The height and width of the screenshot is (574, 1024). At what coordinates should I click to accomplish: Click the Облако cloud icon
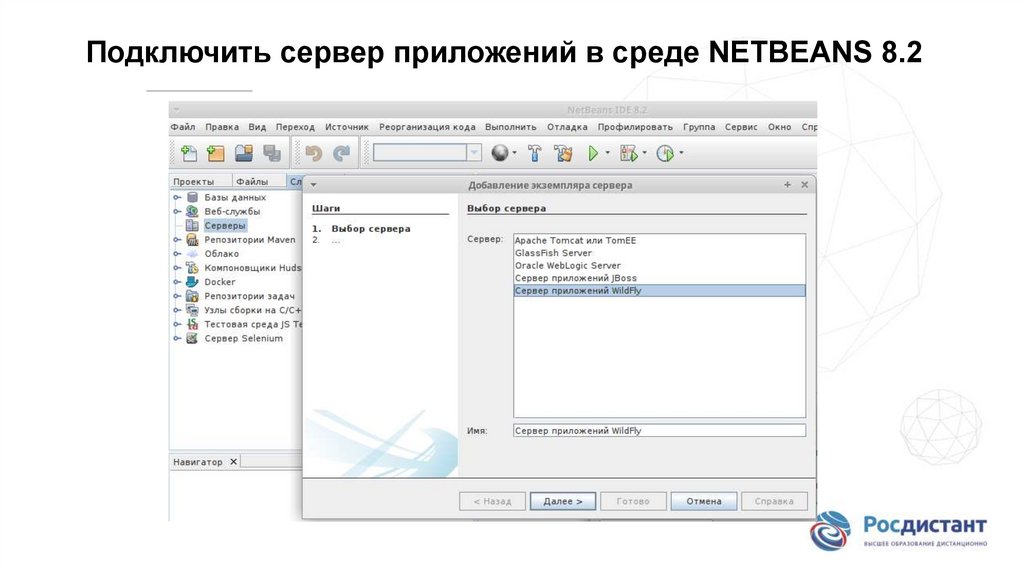point(192,253)
